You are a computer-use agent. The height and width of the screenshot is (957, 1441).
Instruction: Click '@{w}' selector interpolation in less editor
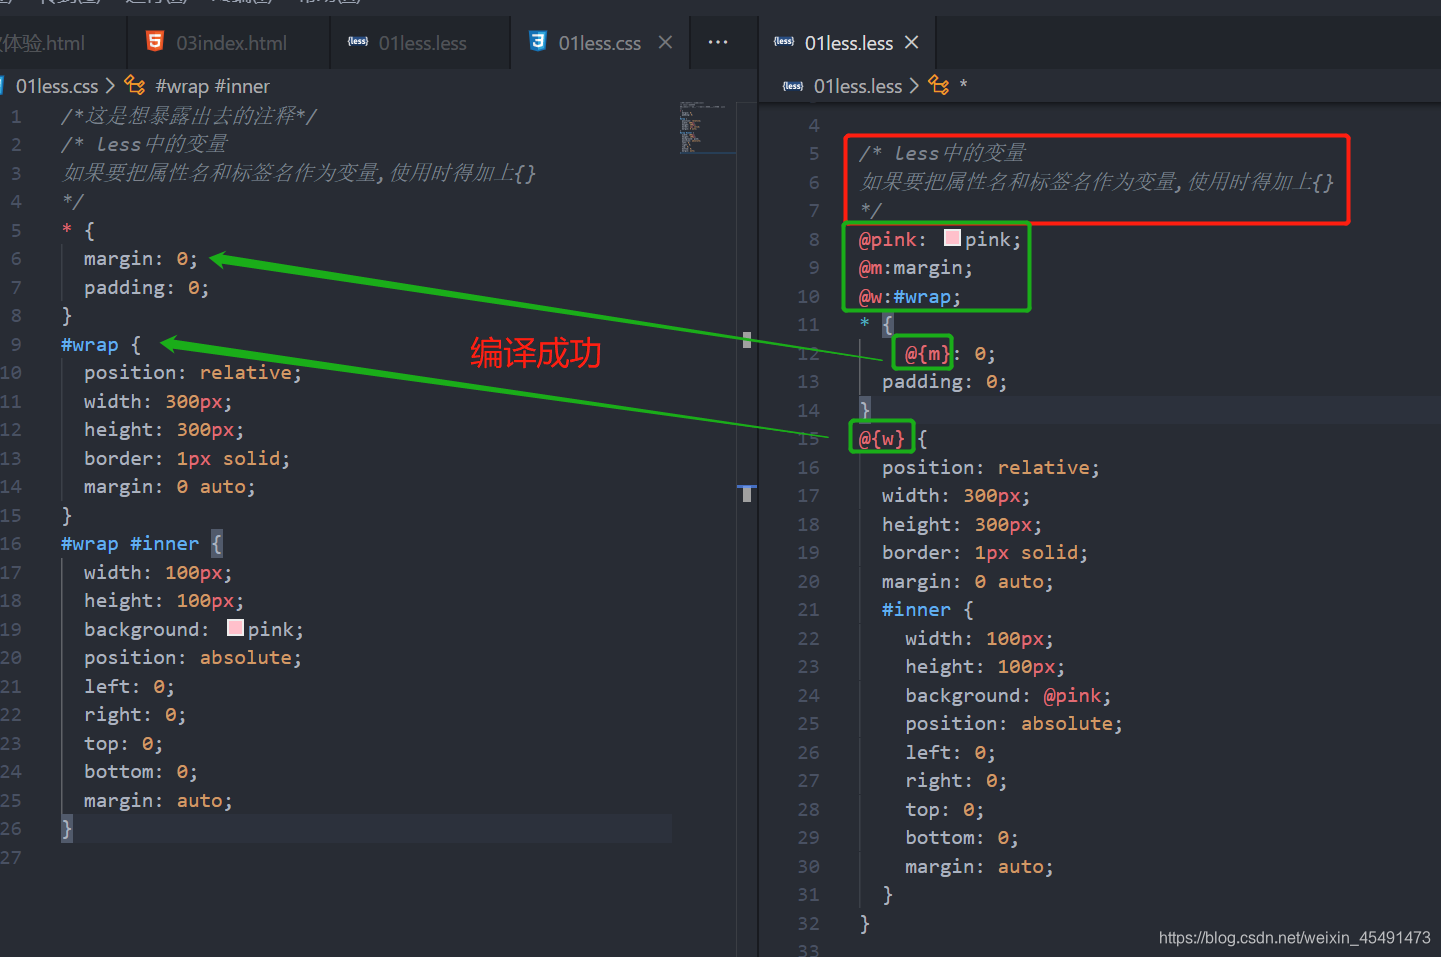point(881,439)
